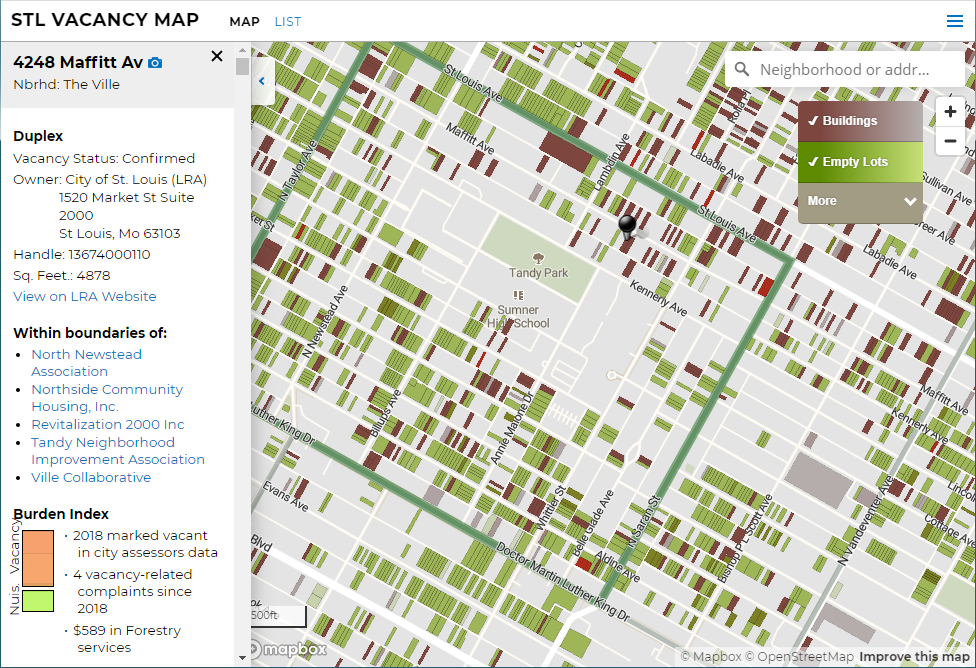This screenshot has width=976, height=668.
Task: Click the Bishop P L Scott Ave label
Action: [746, 539]
